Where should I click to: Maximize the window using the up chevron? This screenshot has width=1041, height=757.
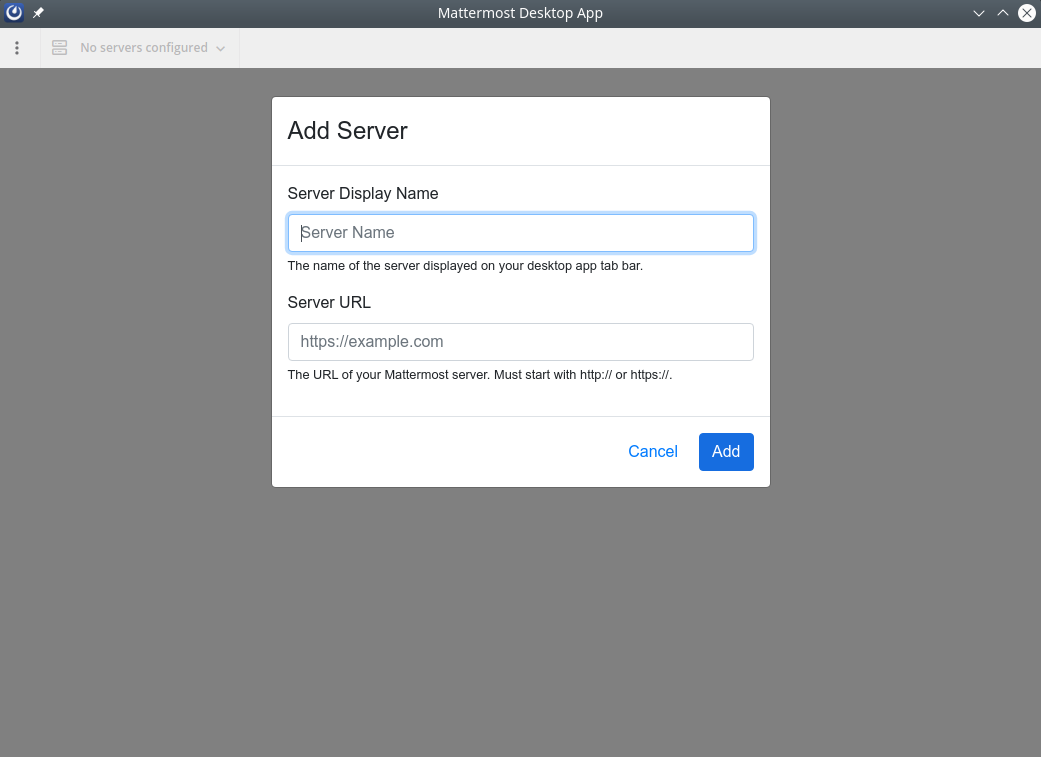(1002, 13)
